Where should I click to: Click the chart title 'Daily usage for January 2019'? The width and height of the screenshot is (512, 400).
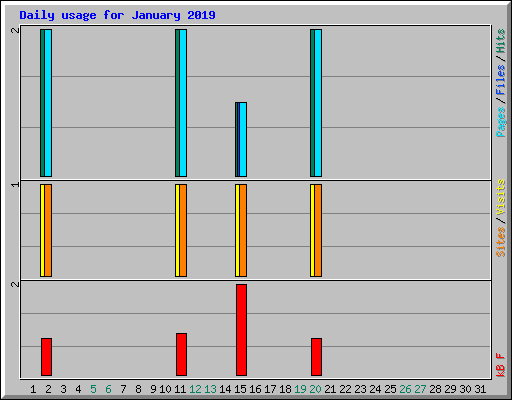[117, 15]
